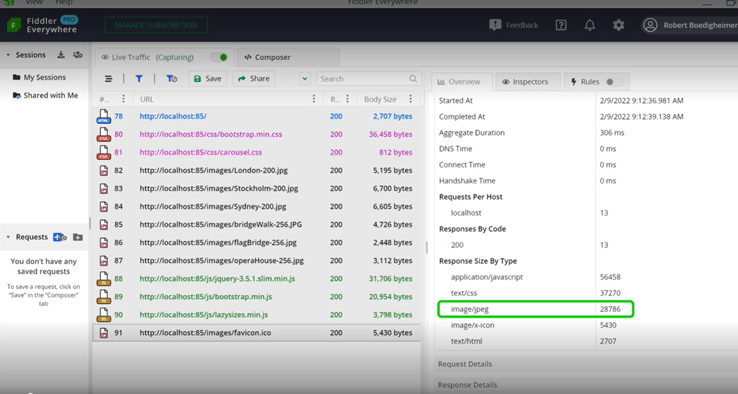Screen dimensions: 738x394
Task: Click the clear filters funnel icon
Action: point(171,79)
